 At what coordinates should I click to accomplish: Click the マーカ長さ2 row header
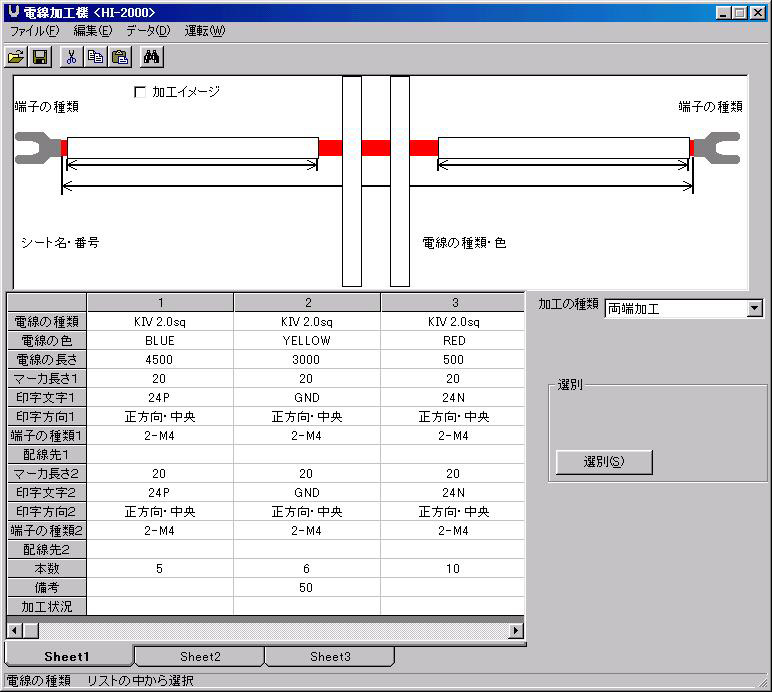pyautogui.click(x=47, y=474)
